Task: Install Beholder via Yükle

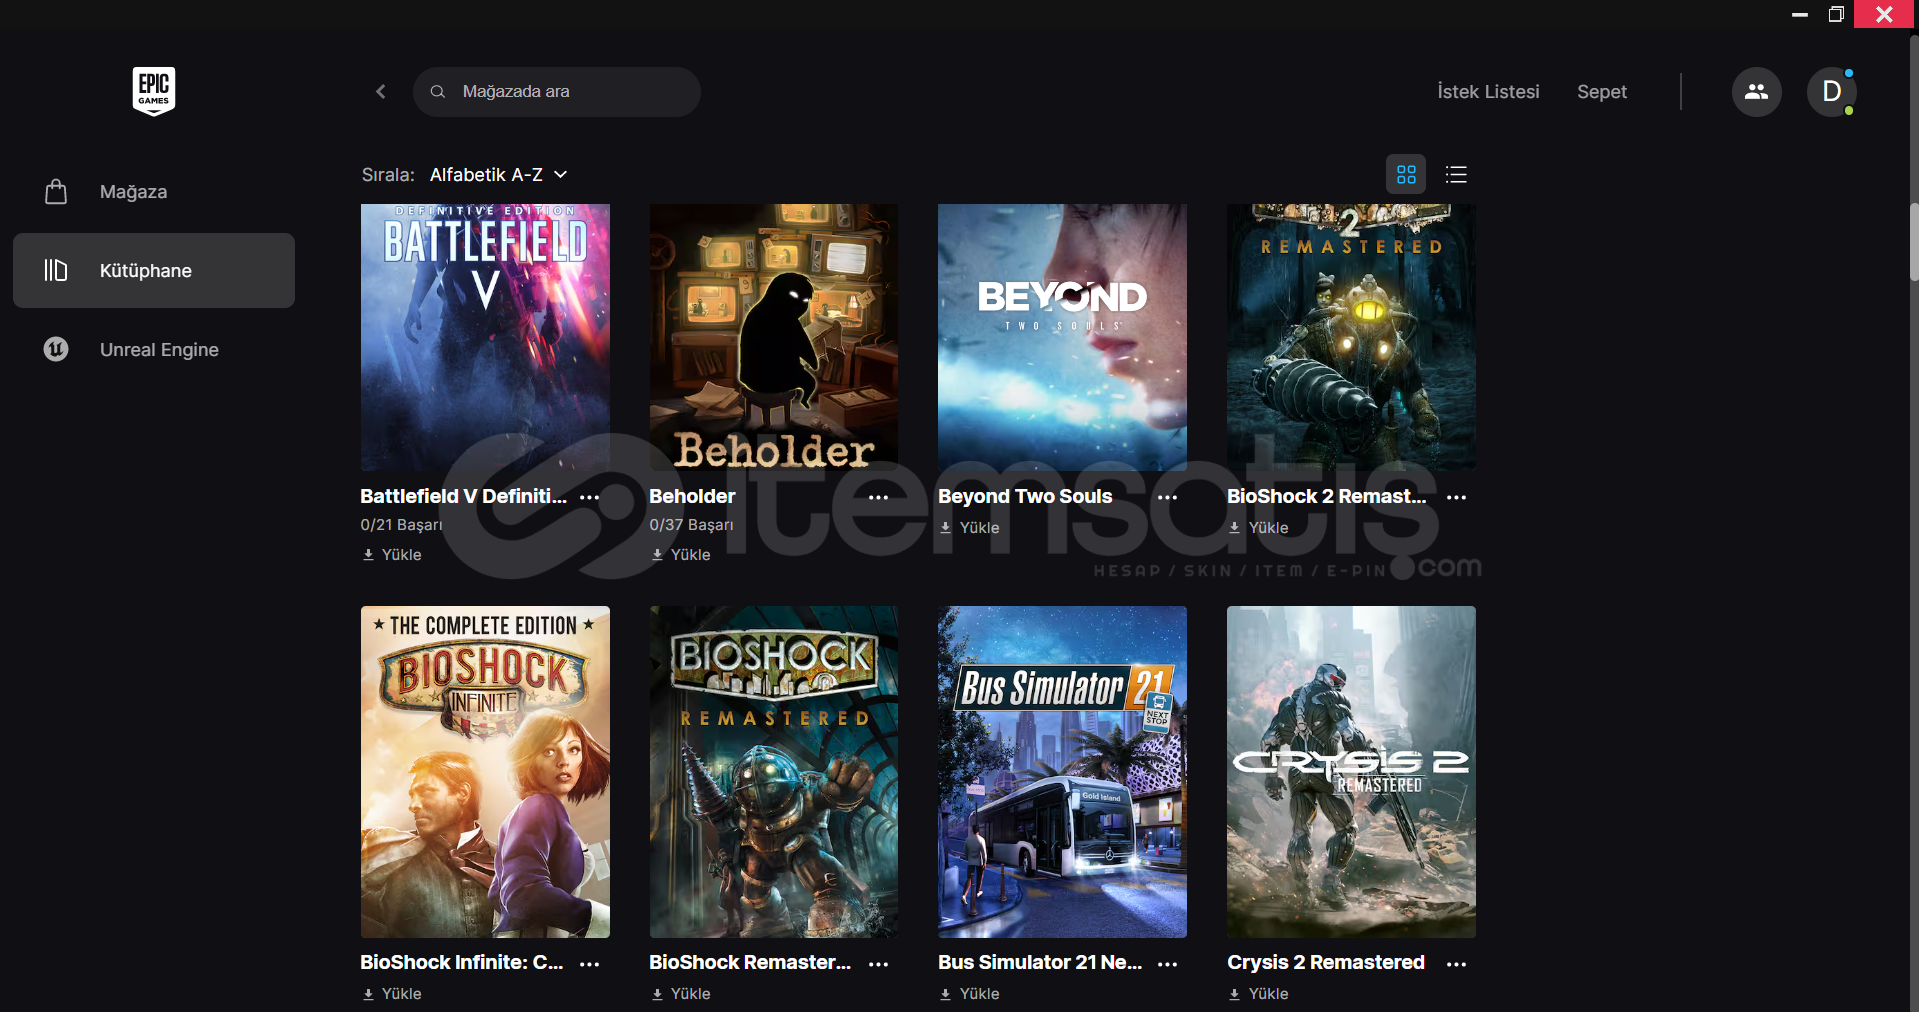Action: pyautogui.click(x=681, y=555)
